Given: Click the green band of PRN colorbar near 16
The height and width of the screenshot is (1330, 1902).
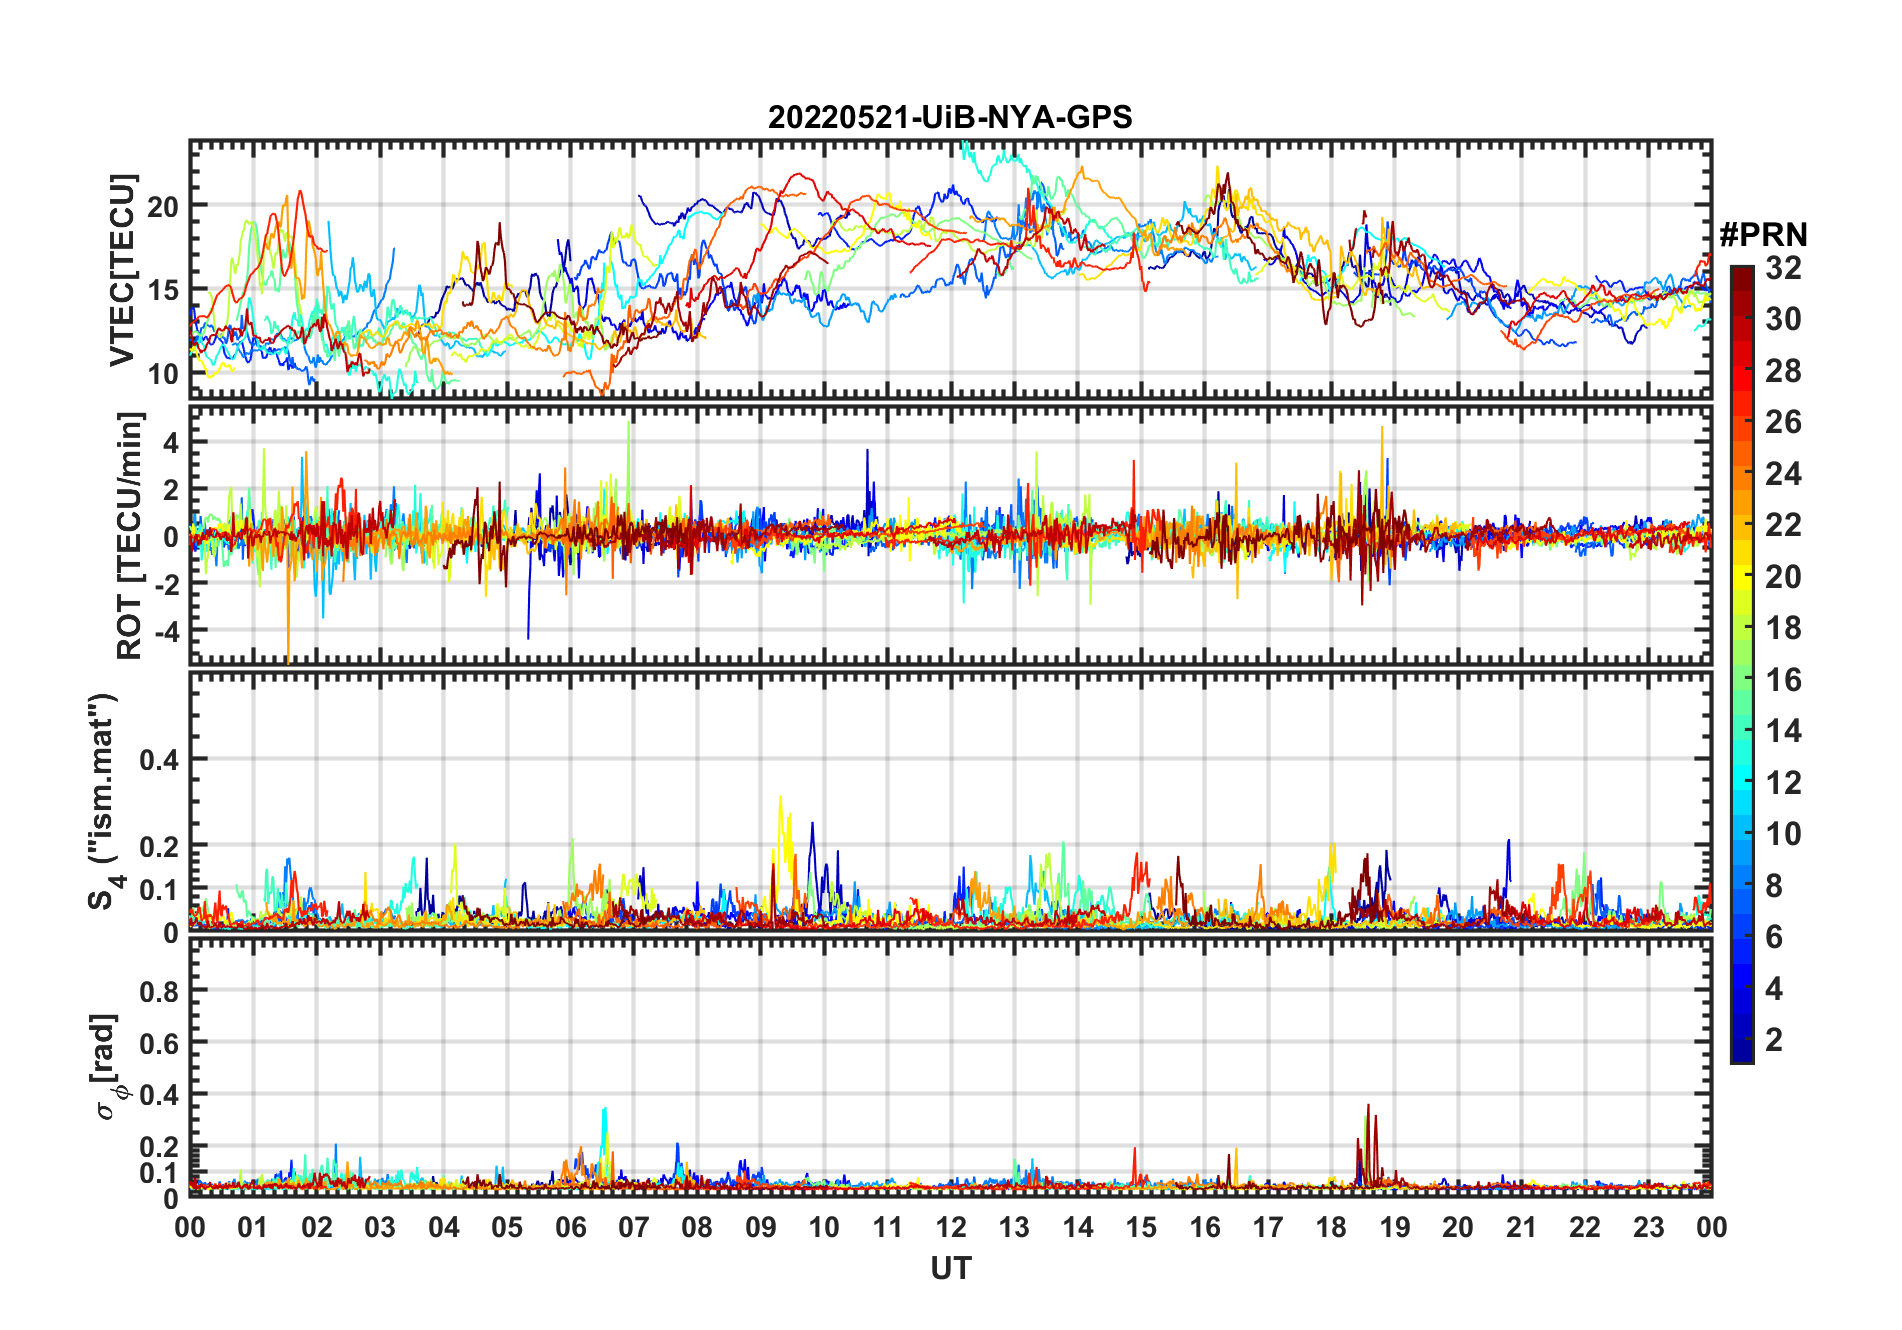Looking at the screenshot, I should [1742, 680].
